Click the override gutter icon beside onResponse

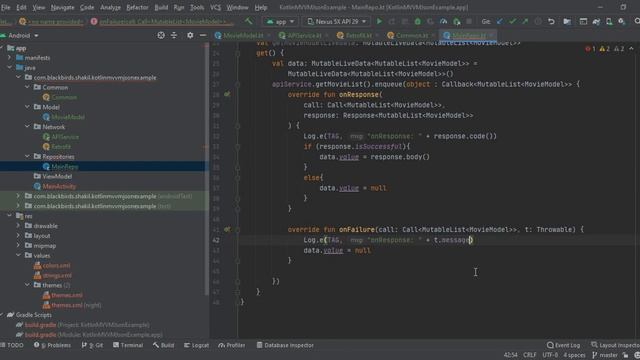[227, 94]
